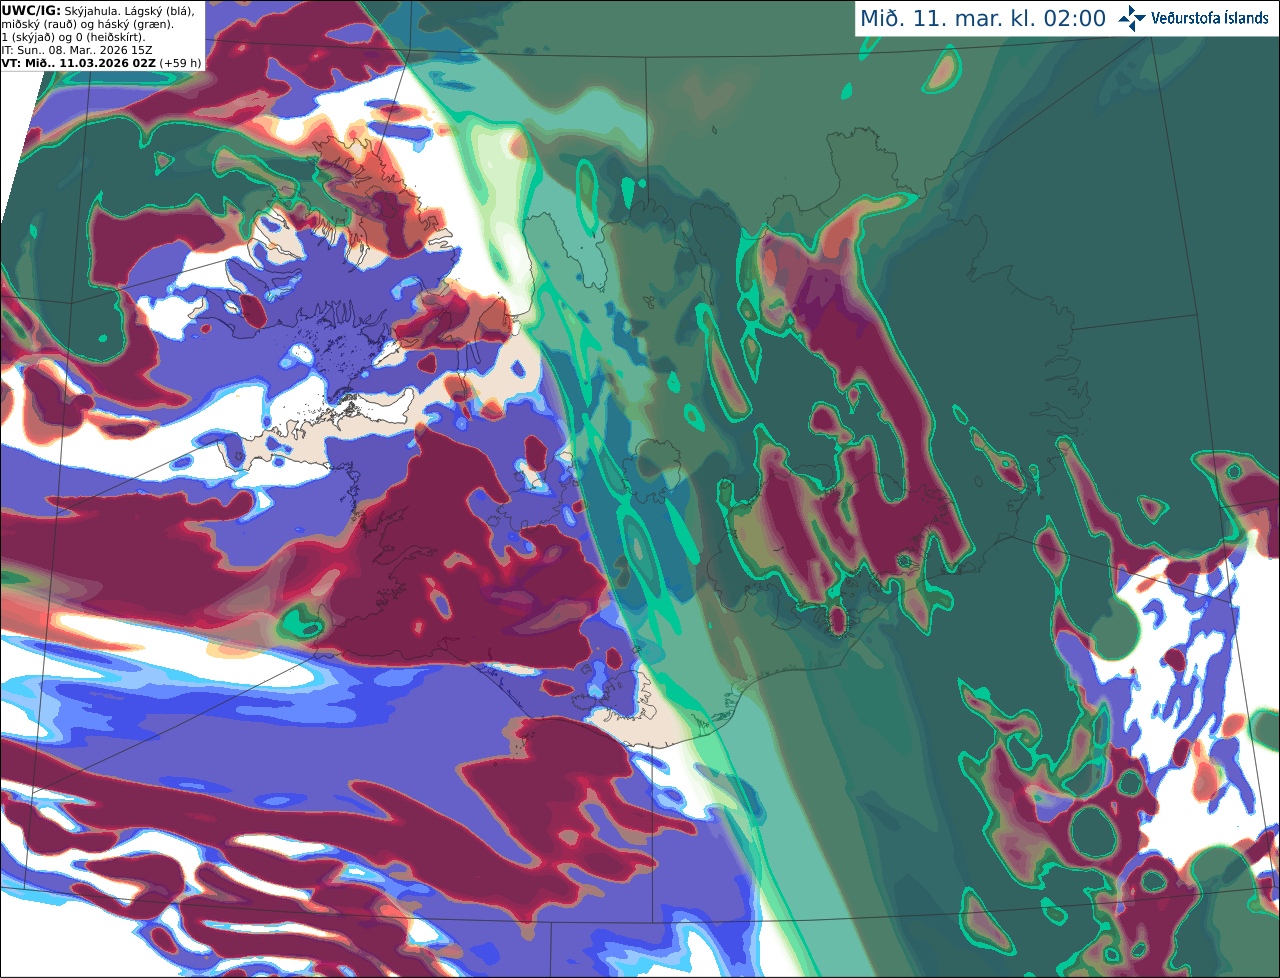The height and width of the screenshot is (978, 1280).
Task: Click the 'Veðurstofa Íslands' name text
Action: [x=1210, y=18]
